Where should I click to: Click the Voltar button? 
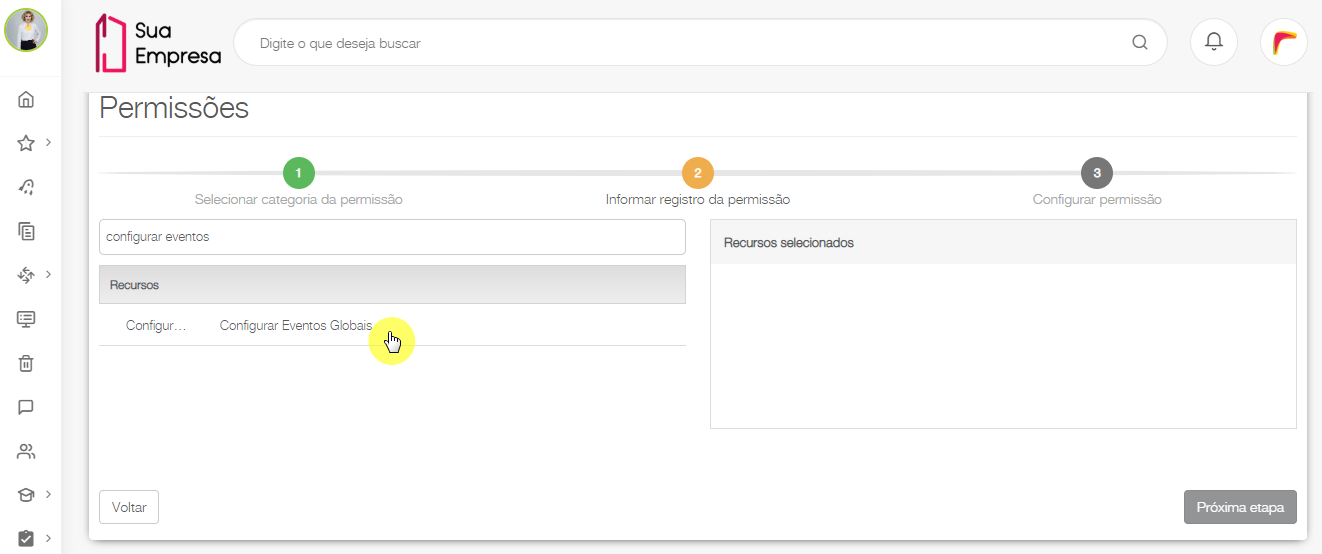tap(129, 507)
